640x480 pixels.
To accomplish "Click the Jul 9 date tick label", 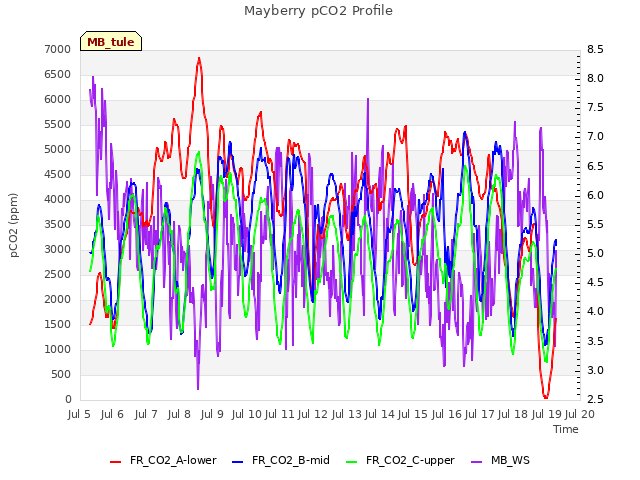I will point(212,414).
